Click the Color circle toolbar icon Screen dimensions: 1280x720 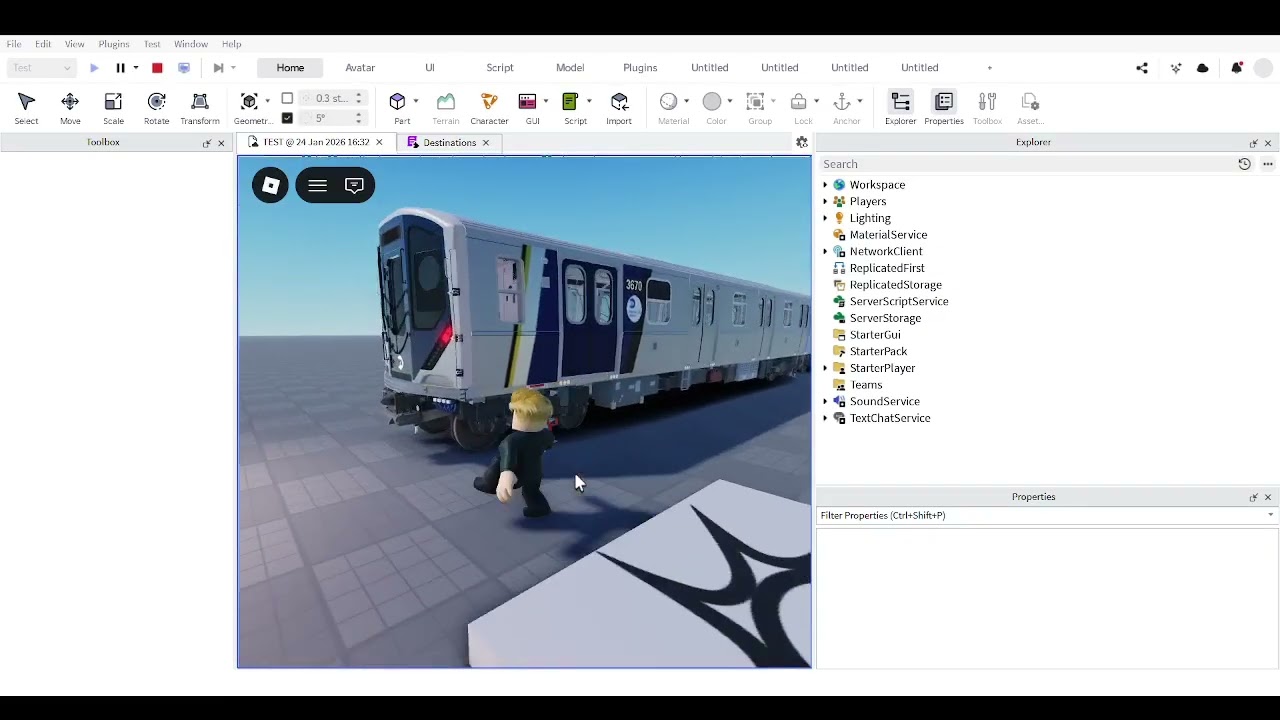pos(712,101)
